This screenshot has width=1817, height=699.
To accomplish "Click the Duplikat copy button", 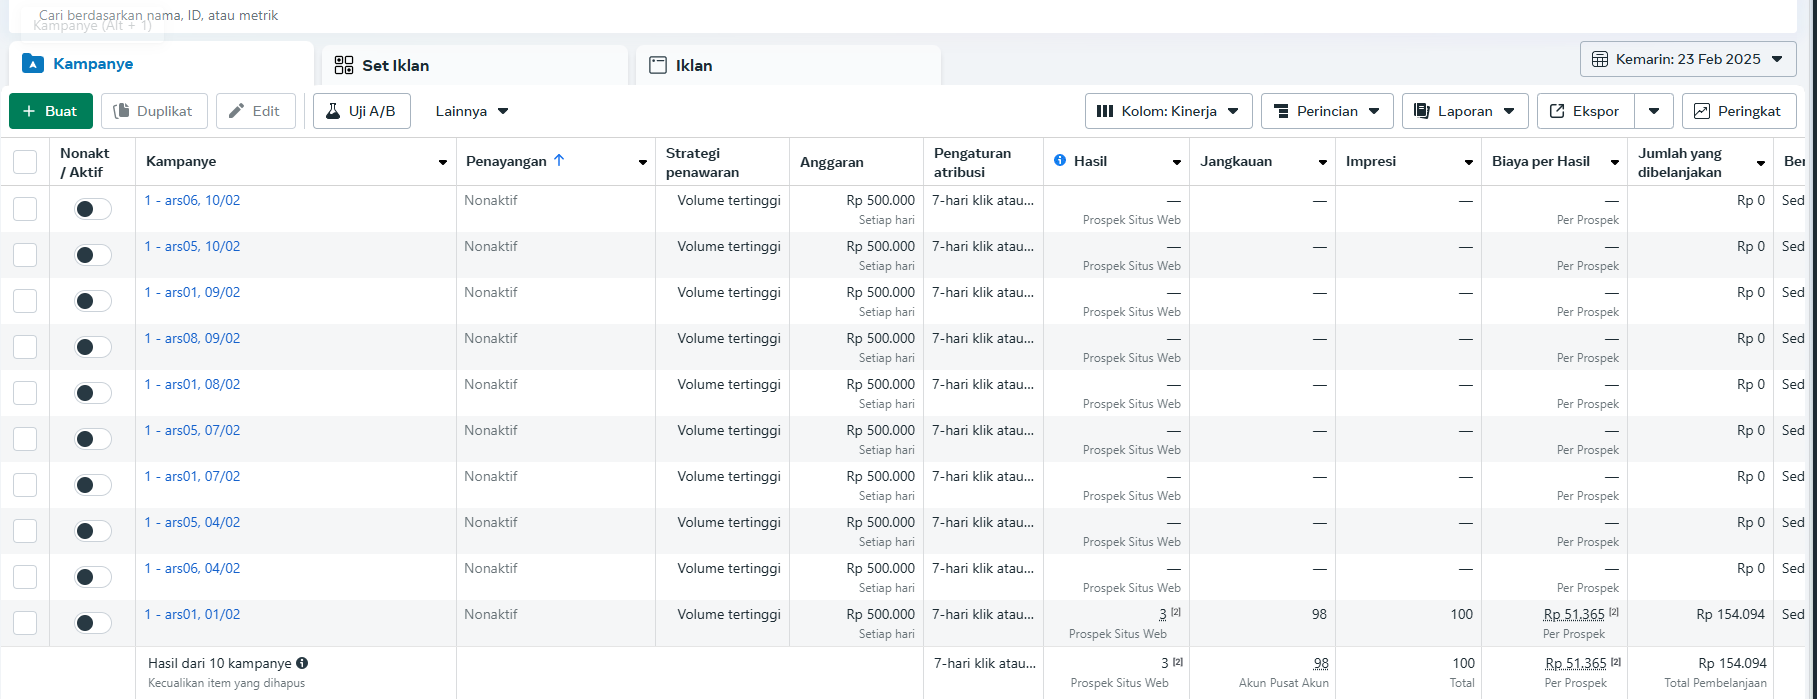I will (154, 111).
